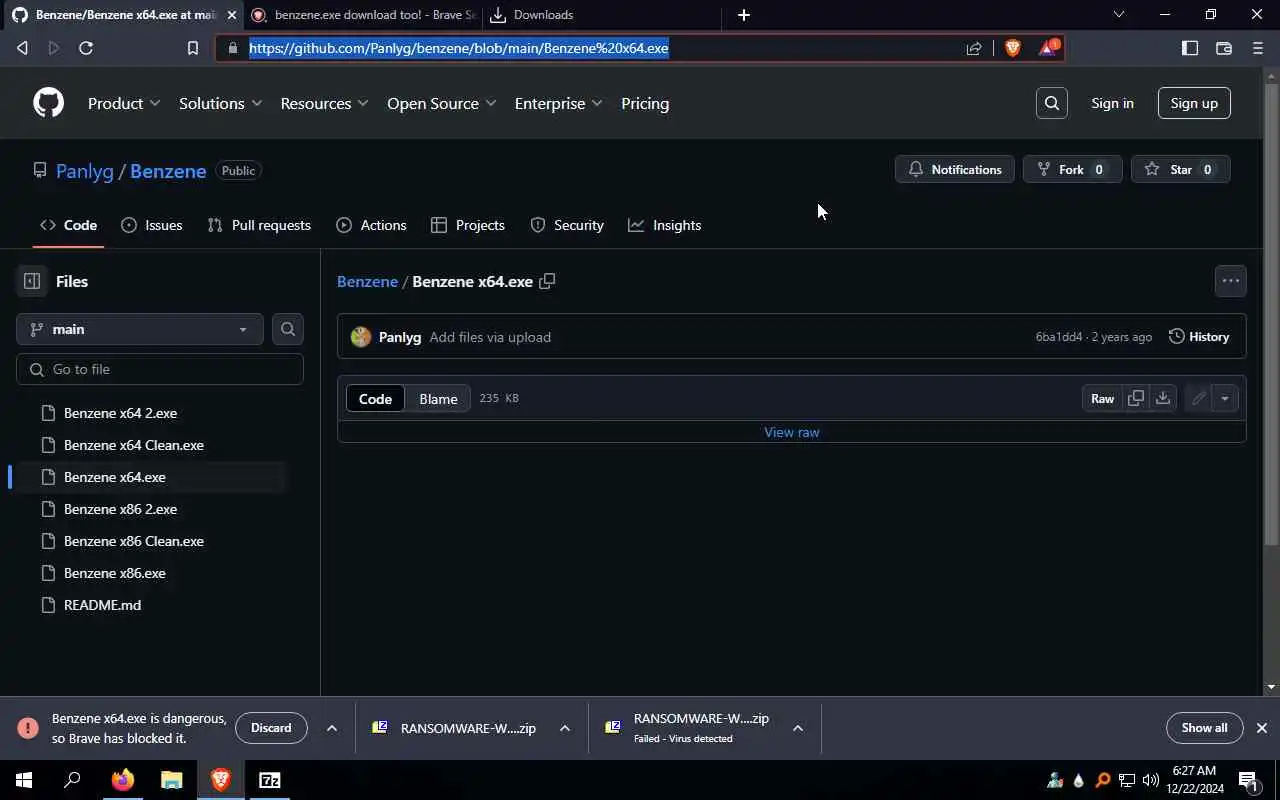Click the Fork button
1280x800 pixels.
1072,169
